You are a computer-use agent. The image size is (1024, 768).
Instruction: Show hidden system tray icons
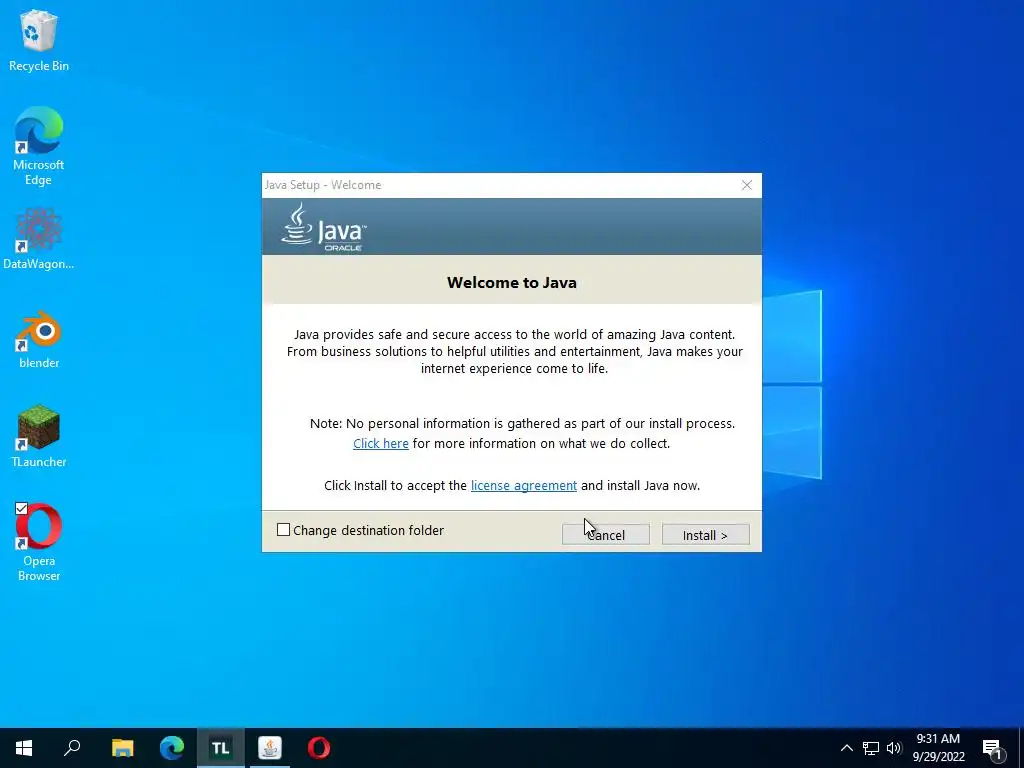(846, 748)
